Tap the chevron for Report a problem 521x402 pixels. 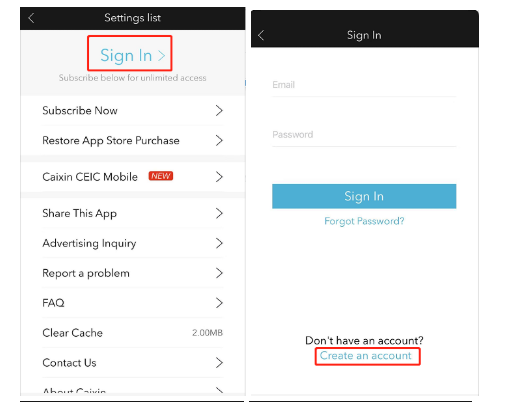tap(219, 273)
